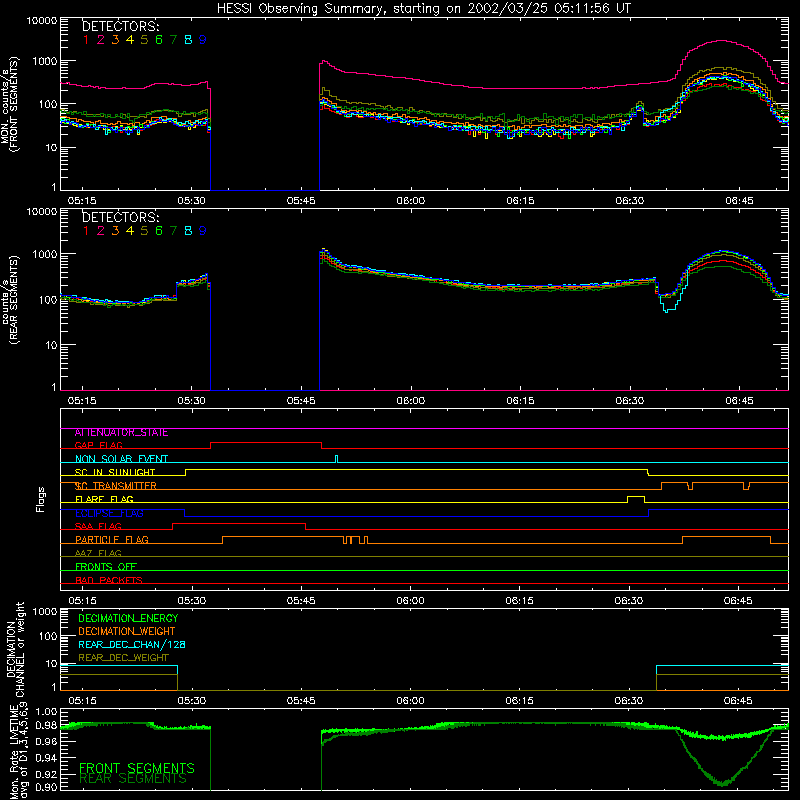Select cyan detector 8 in rear segments legend
This screenshot has width=800, height=800.
[188, 231]
